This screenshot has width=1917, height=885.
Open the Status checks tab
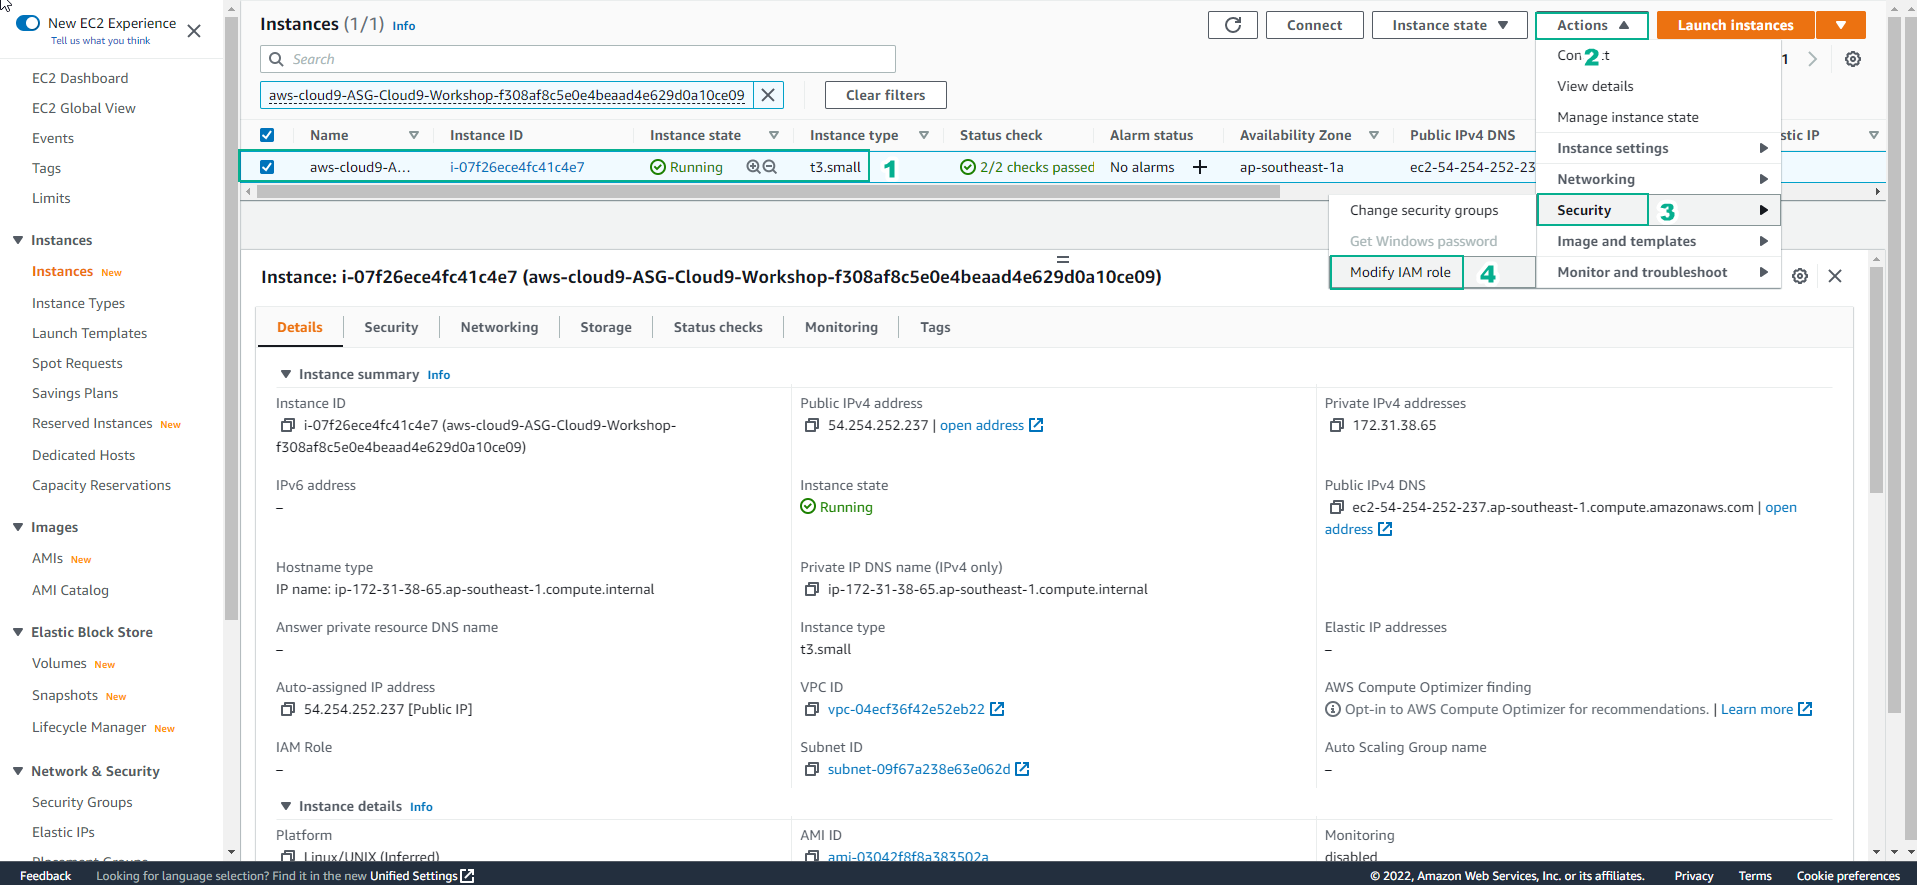coord(718,327)
